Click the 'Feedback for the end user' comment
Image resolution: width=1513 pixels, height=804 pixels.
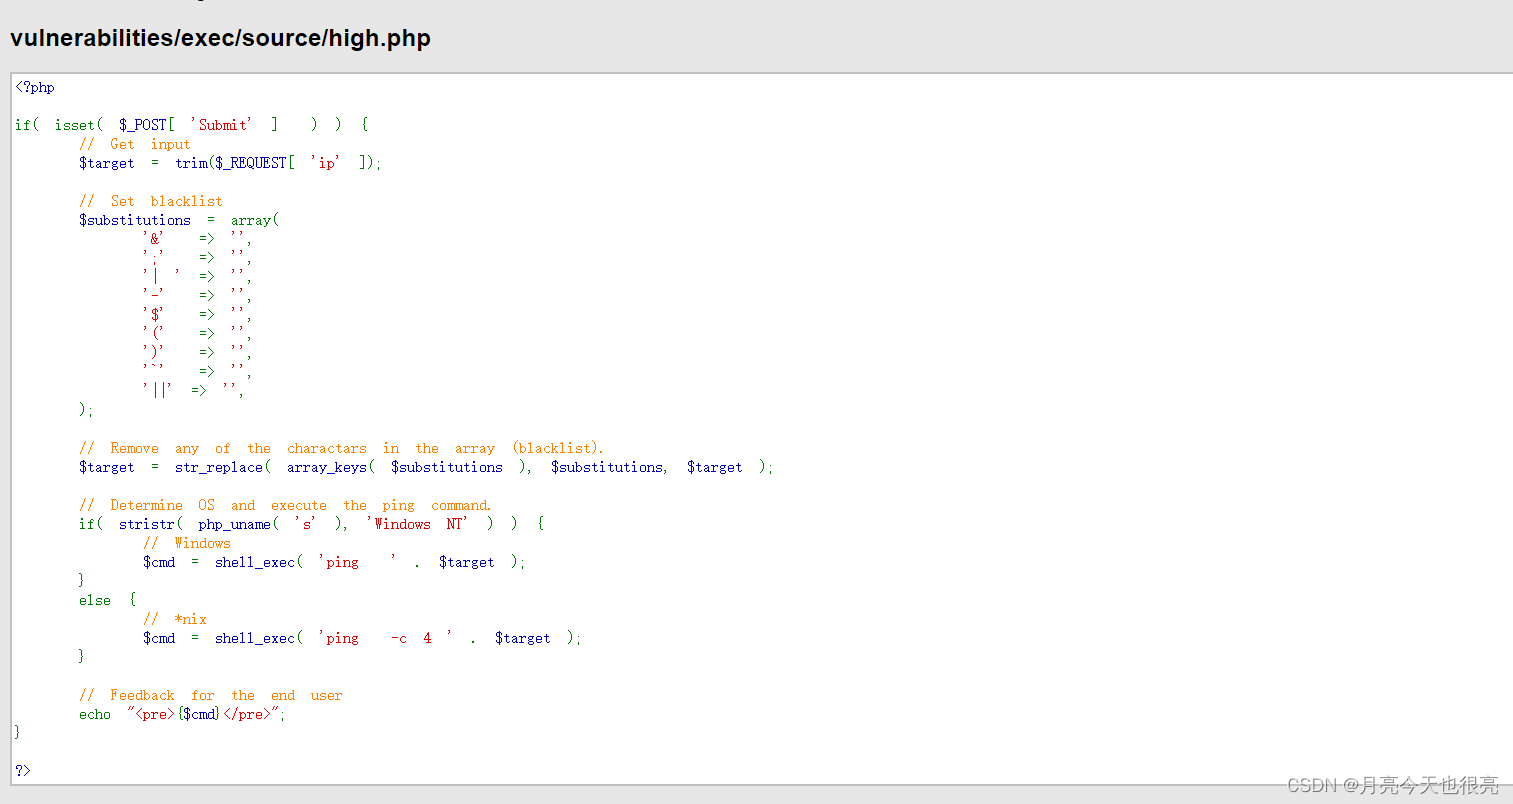point(211,695)
